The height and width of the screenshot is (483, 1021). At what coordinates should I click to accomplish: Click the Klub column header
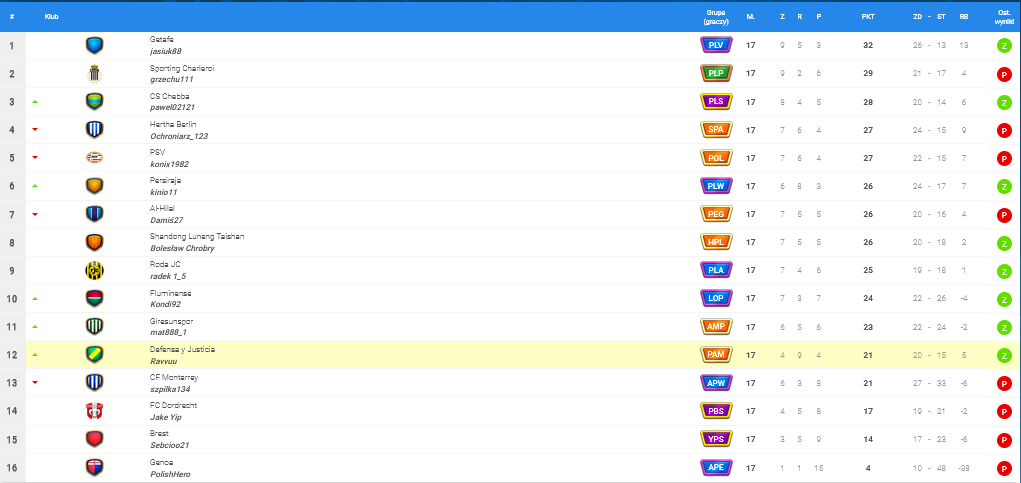51,17
